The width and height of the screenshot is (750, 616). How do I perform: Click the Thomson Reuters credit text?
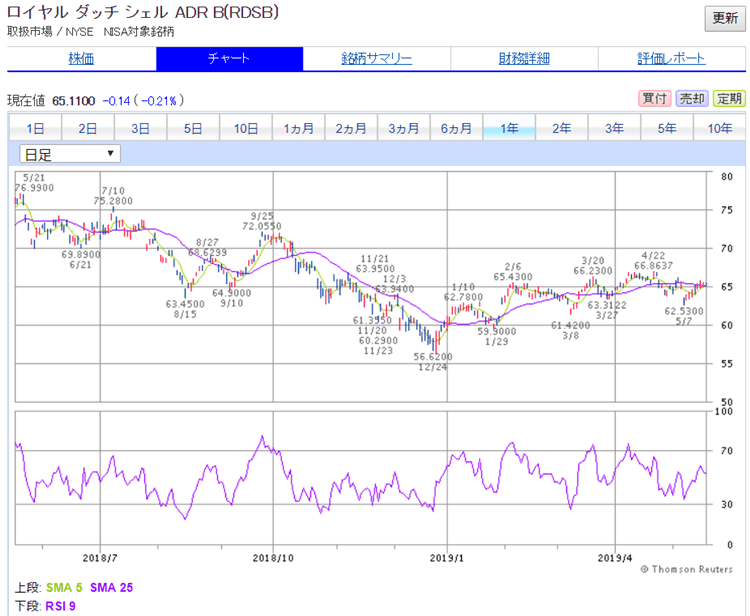(x=687, y=569)
